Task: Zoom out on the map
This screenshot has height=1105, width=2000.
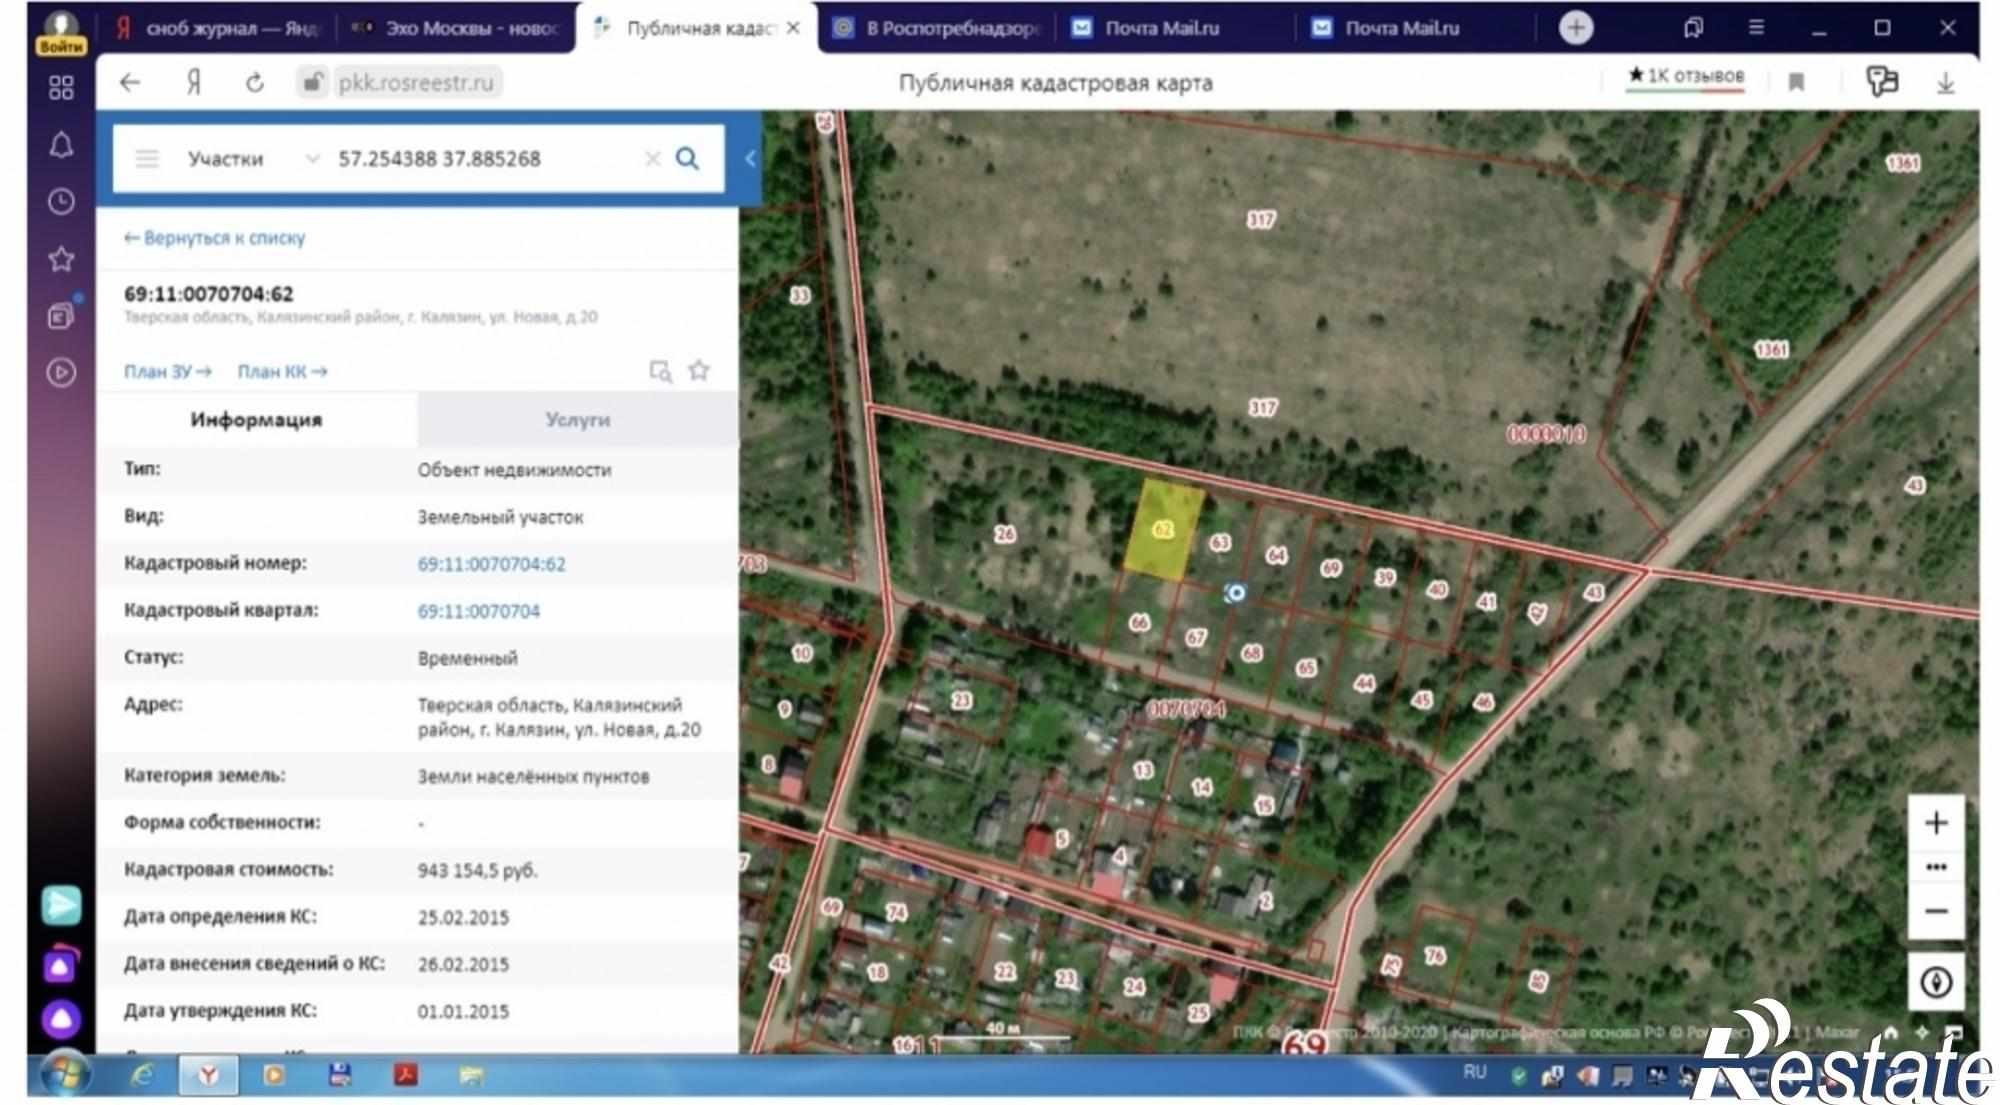Action: click(x=1936, y=911)
